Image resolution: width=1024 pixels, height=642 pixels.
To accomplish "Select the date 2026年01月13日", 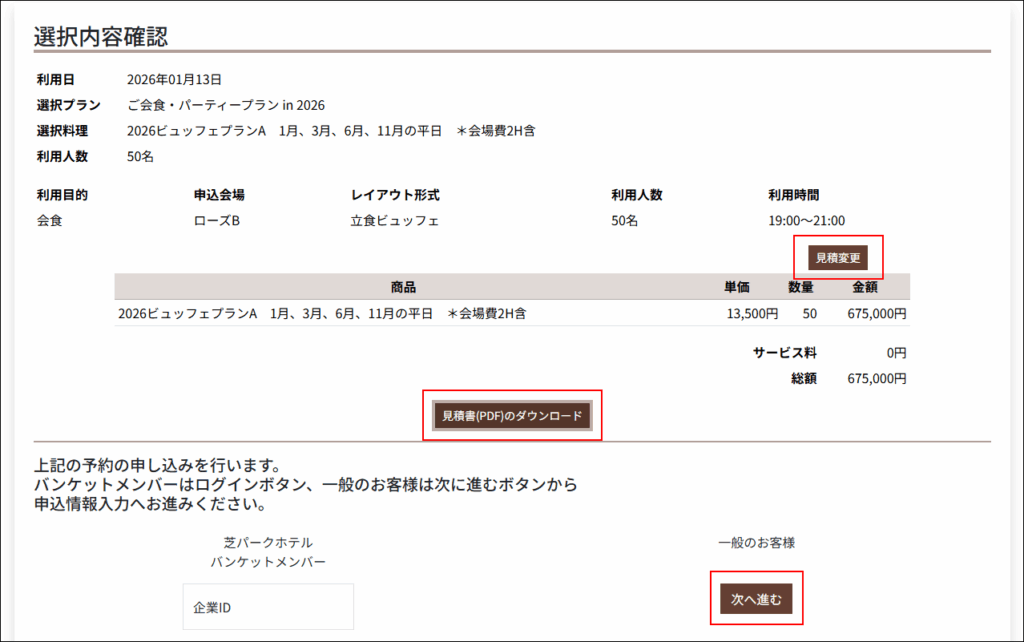I will 174,79.
